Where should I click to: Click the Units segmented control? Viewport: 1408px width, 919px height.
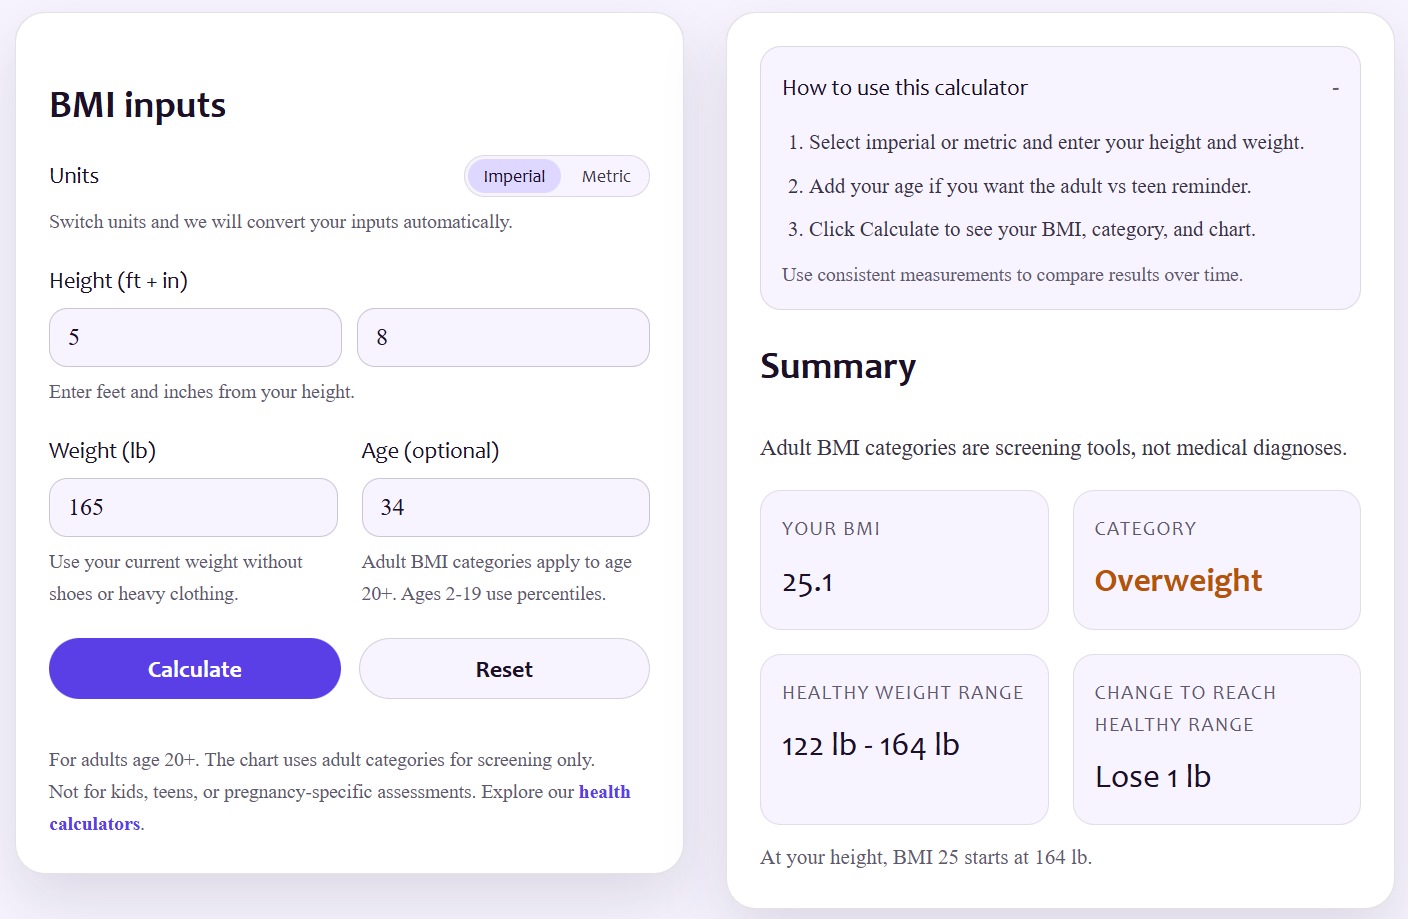(557, 175)
